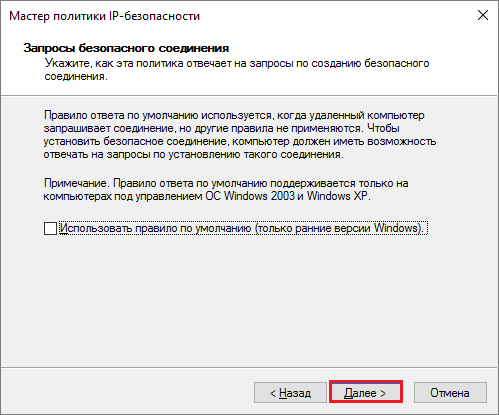This screenshot has height=415, width=499.
Task: Click the line starting 'установить безопасное соединение'
Action: pyautogui.click(x=240, y=141)
